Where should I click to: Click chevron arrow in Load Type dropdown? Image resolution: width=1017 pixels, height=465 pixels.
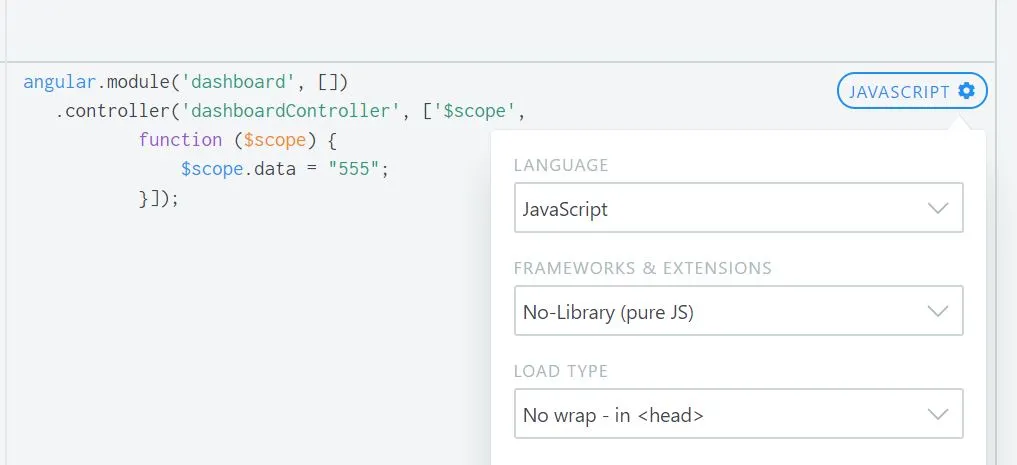pyautogui.click(x=938, y=414)
